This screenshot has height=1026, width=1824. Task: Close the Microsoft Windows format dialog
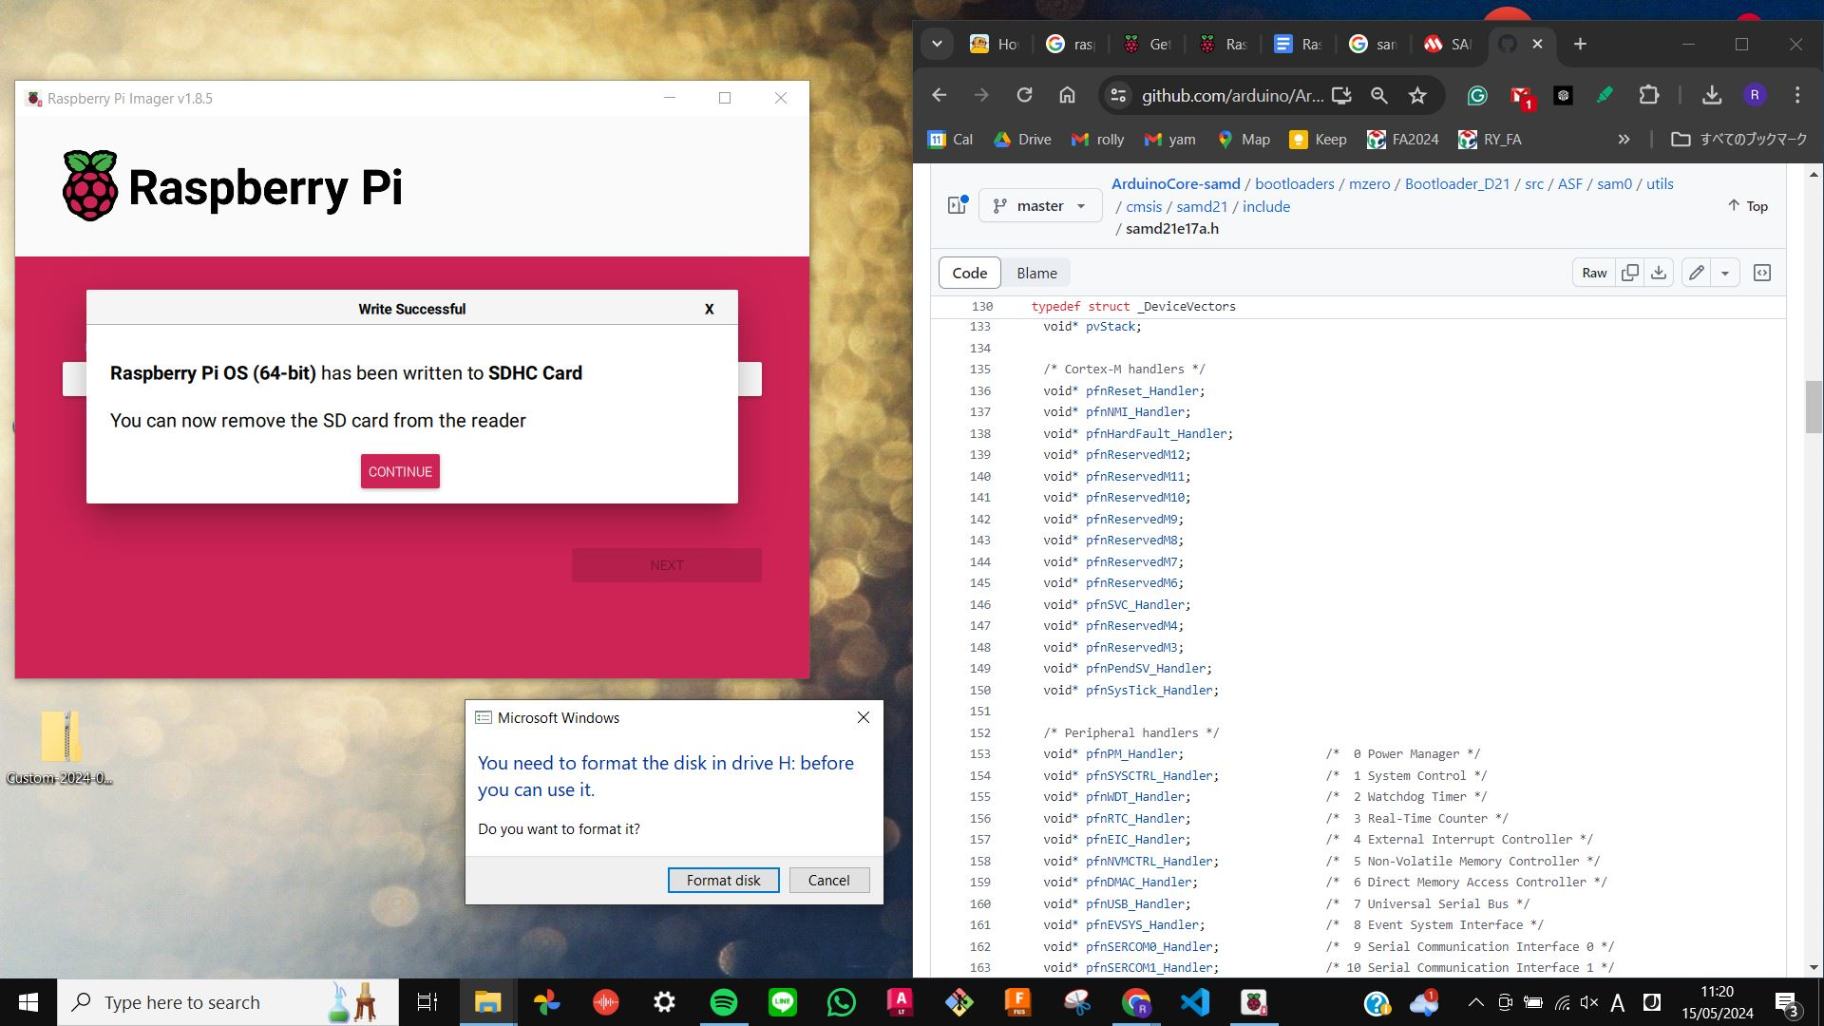(x=863, y=717)
